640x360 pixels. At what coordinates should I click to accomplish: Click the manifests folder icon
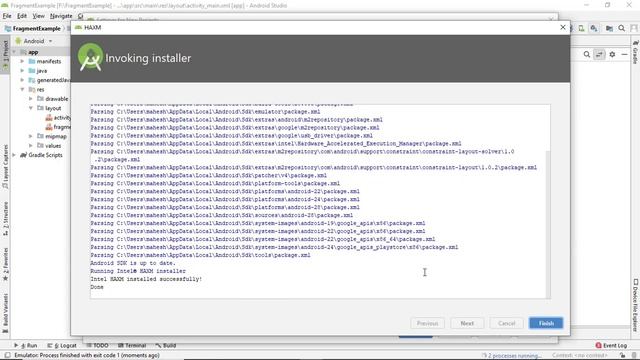pyautogui.click(x=32, y=61)
